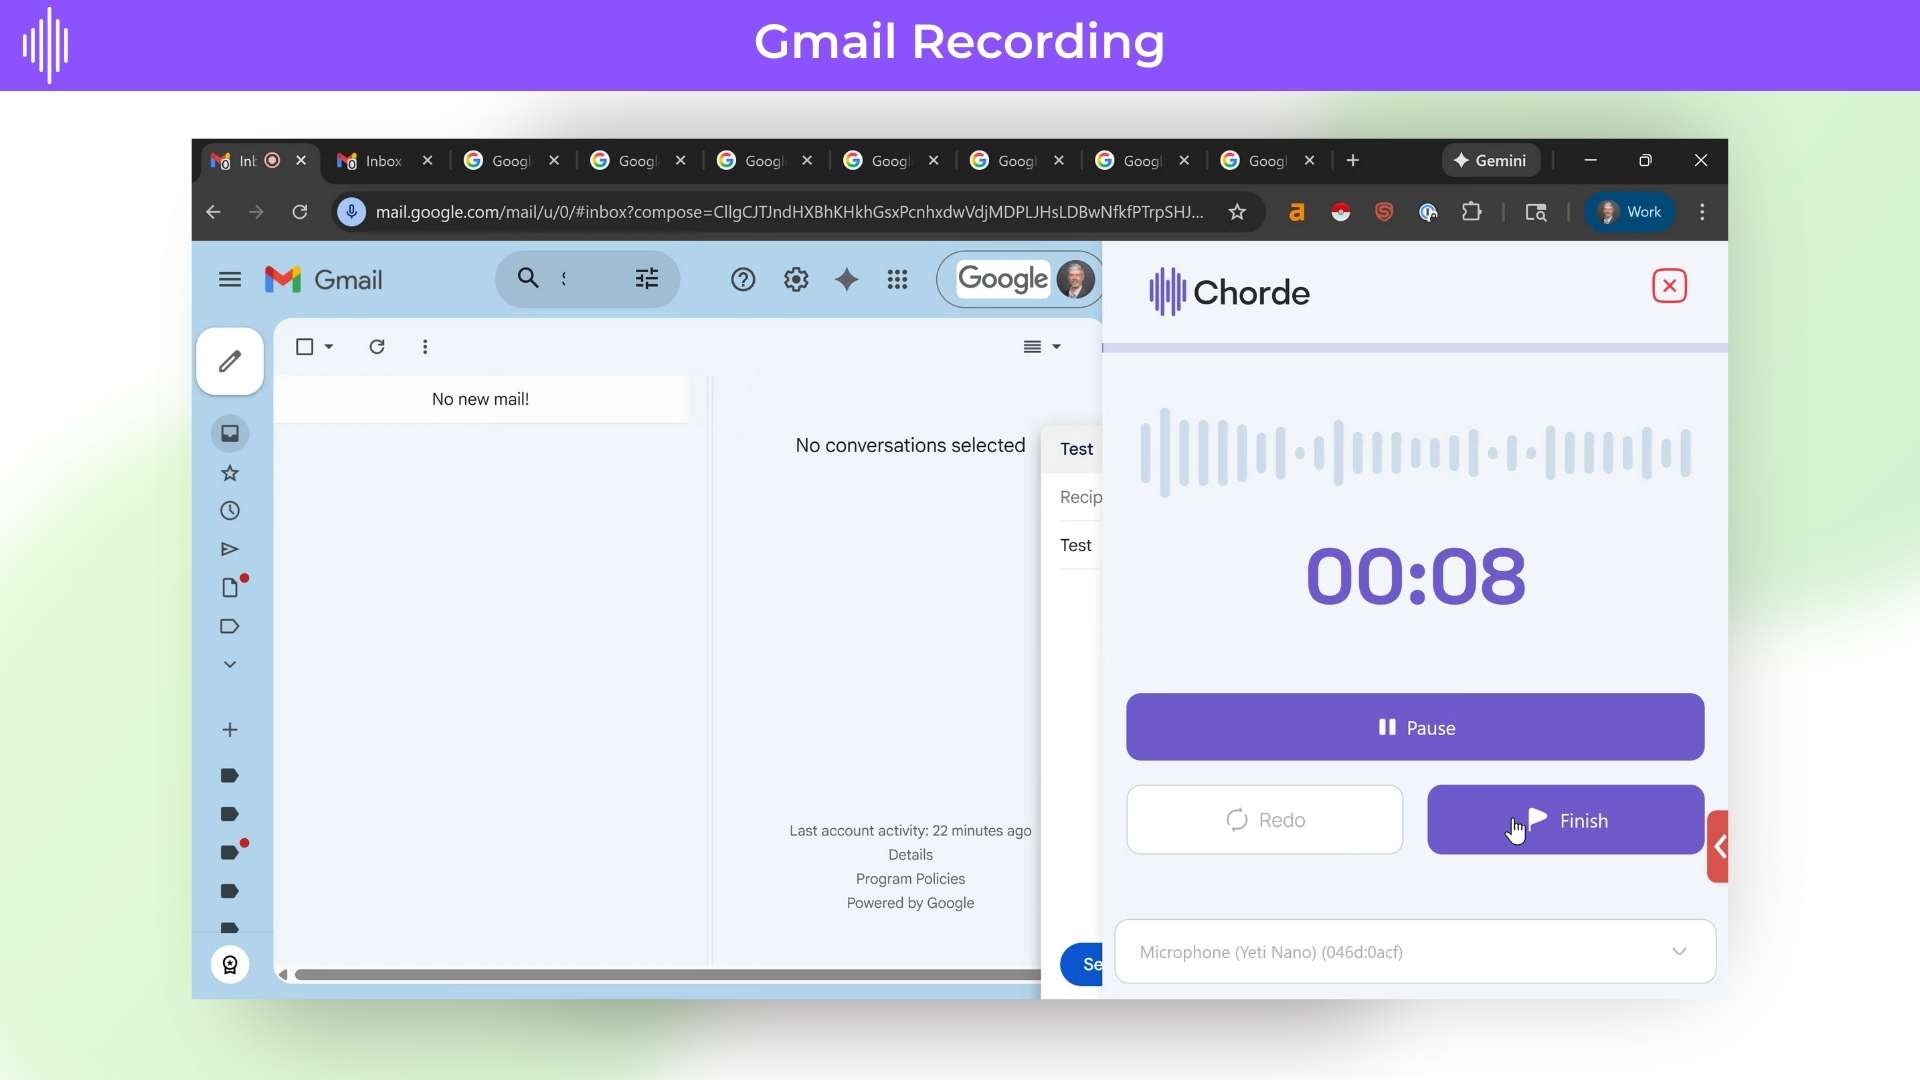The width and height of the screenshot is (1920, 1080).
Task: Open the Drafts folder icon
Action: click(x=231, y=587)
